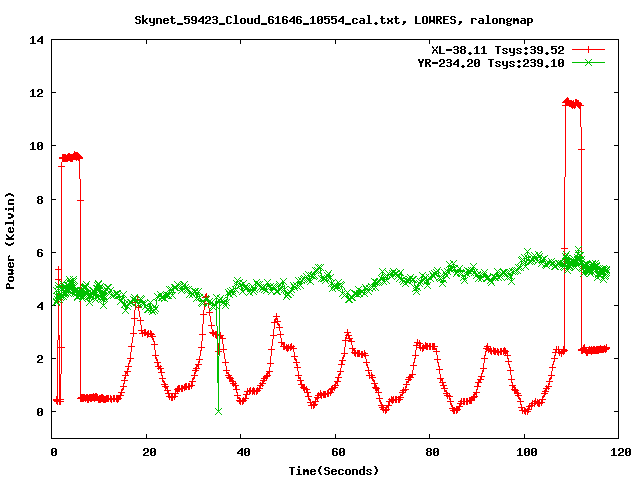This screenshot has width=640, height=480.
Task: Click the red calibration plateau near 11.6 Kelvin
Action: (573, 103)
